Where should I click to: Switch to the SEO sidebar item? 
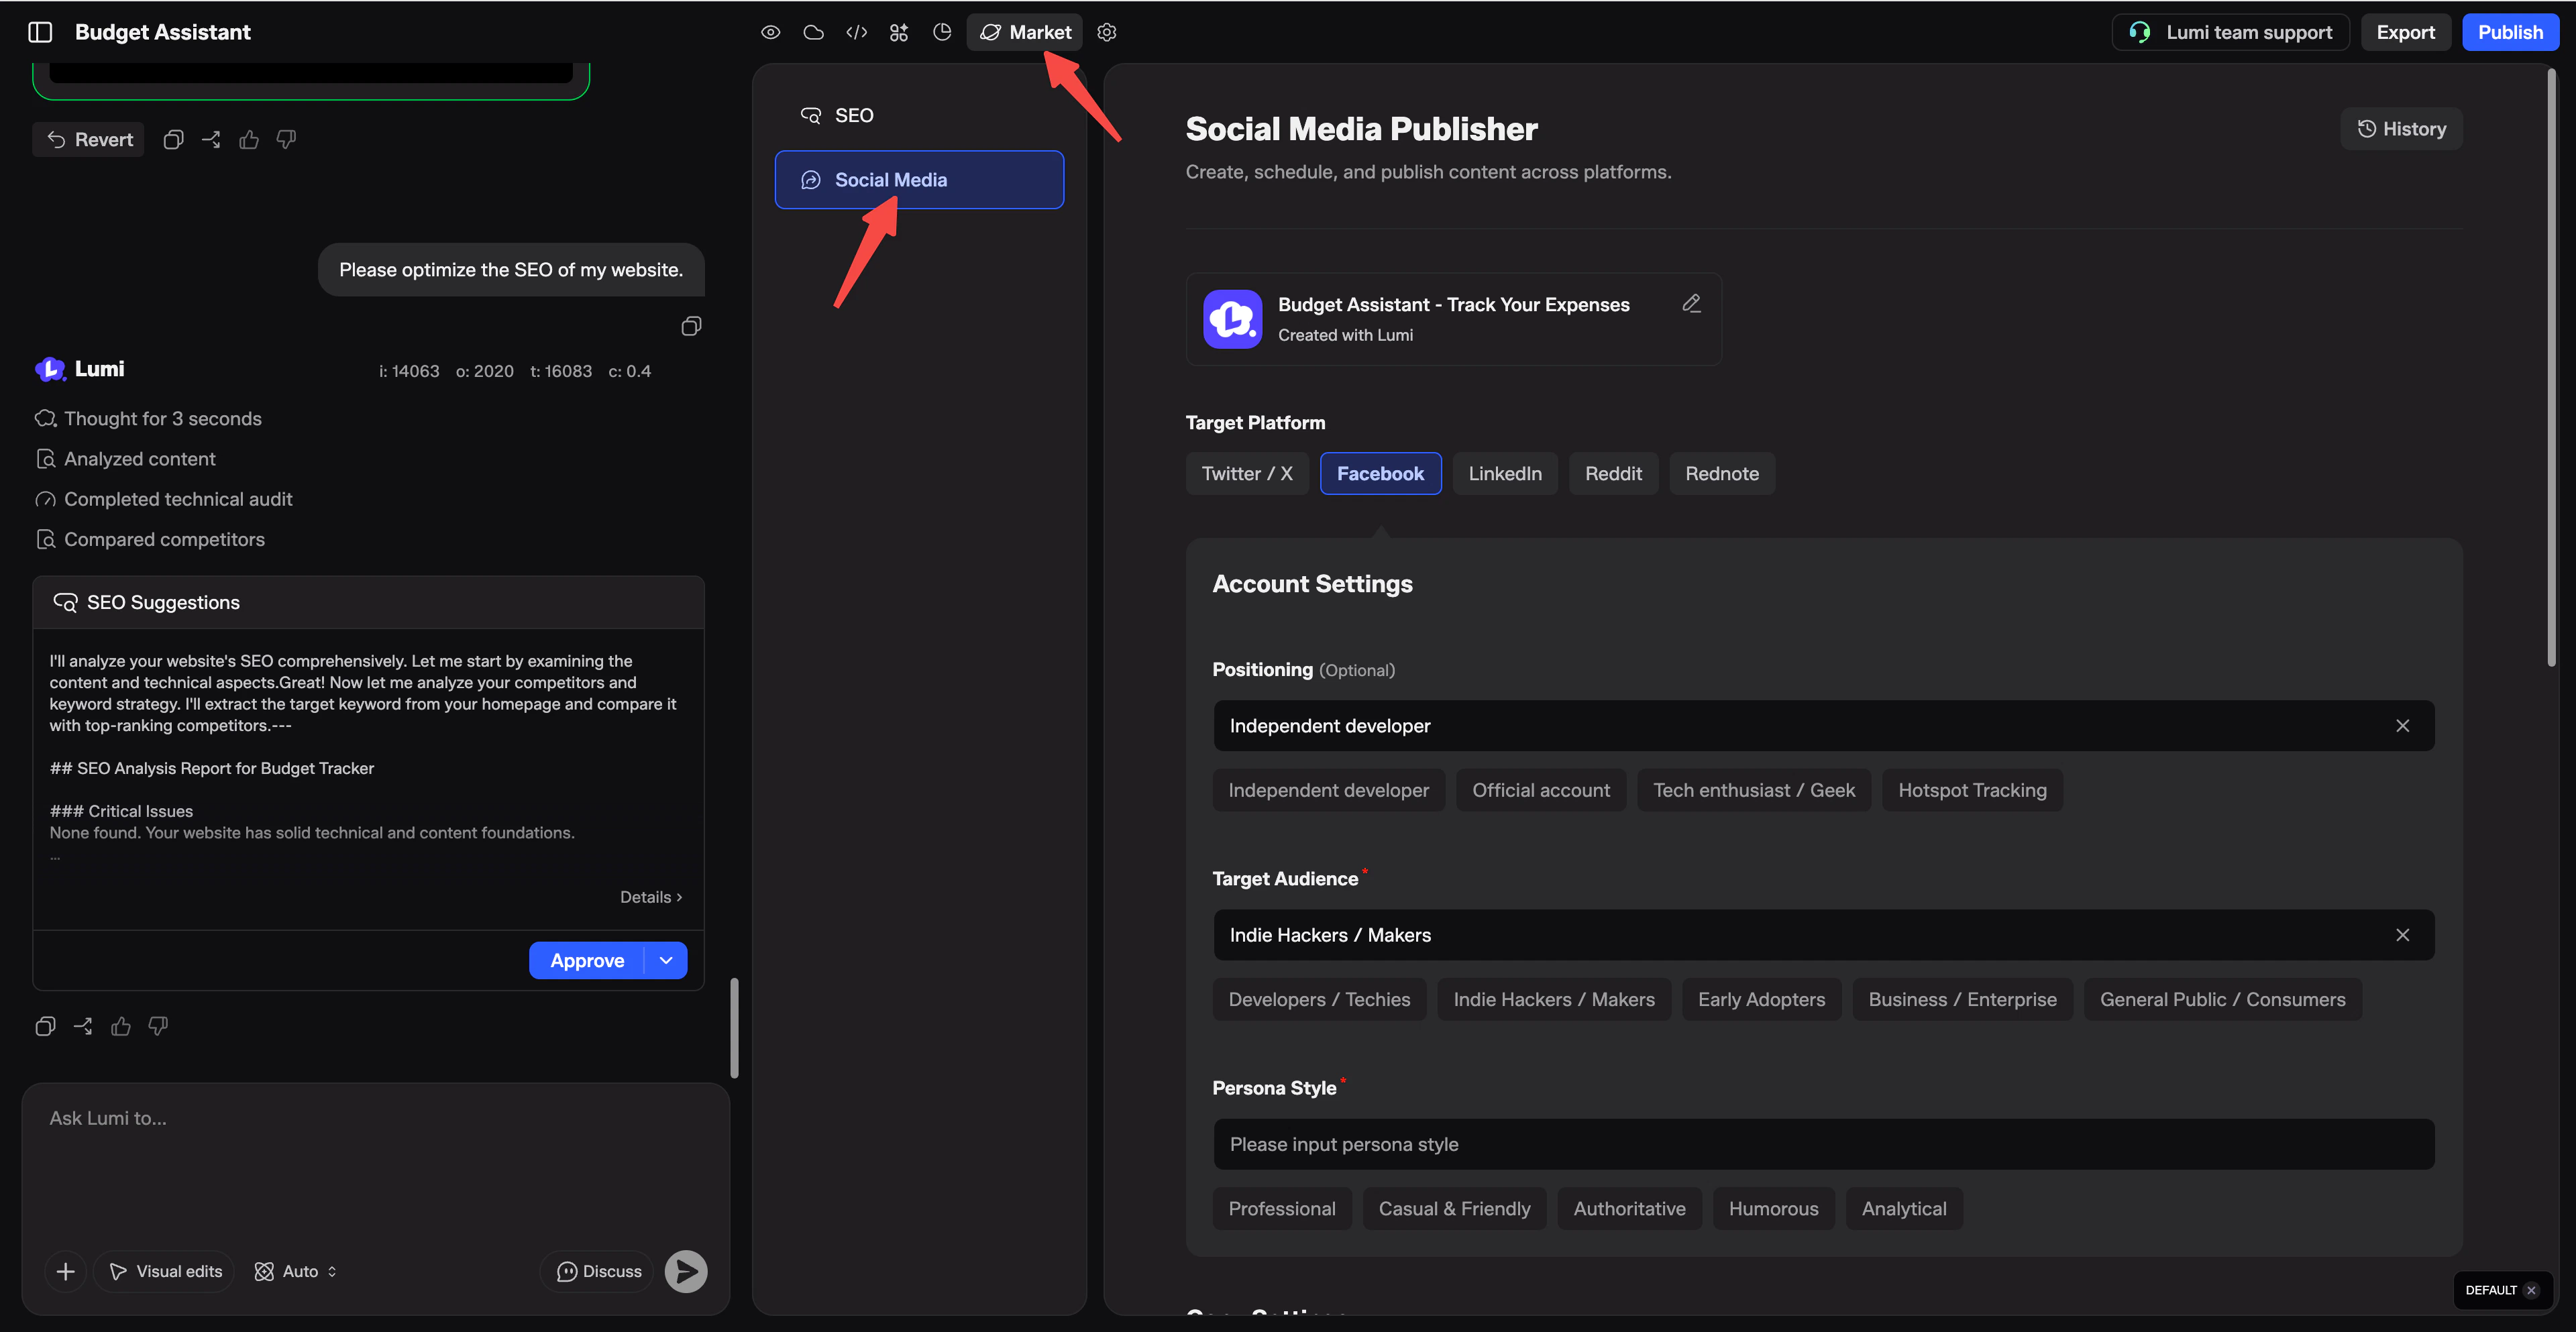pyautogui.click(x=854, y=115)
